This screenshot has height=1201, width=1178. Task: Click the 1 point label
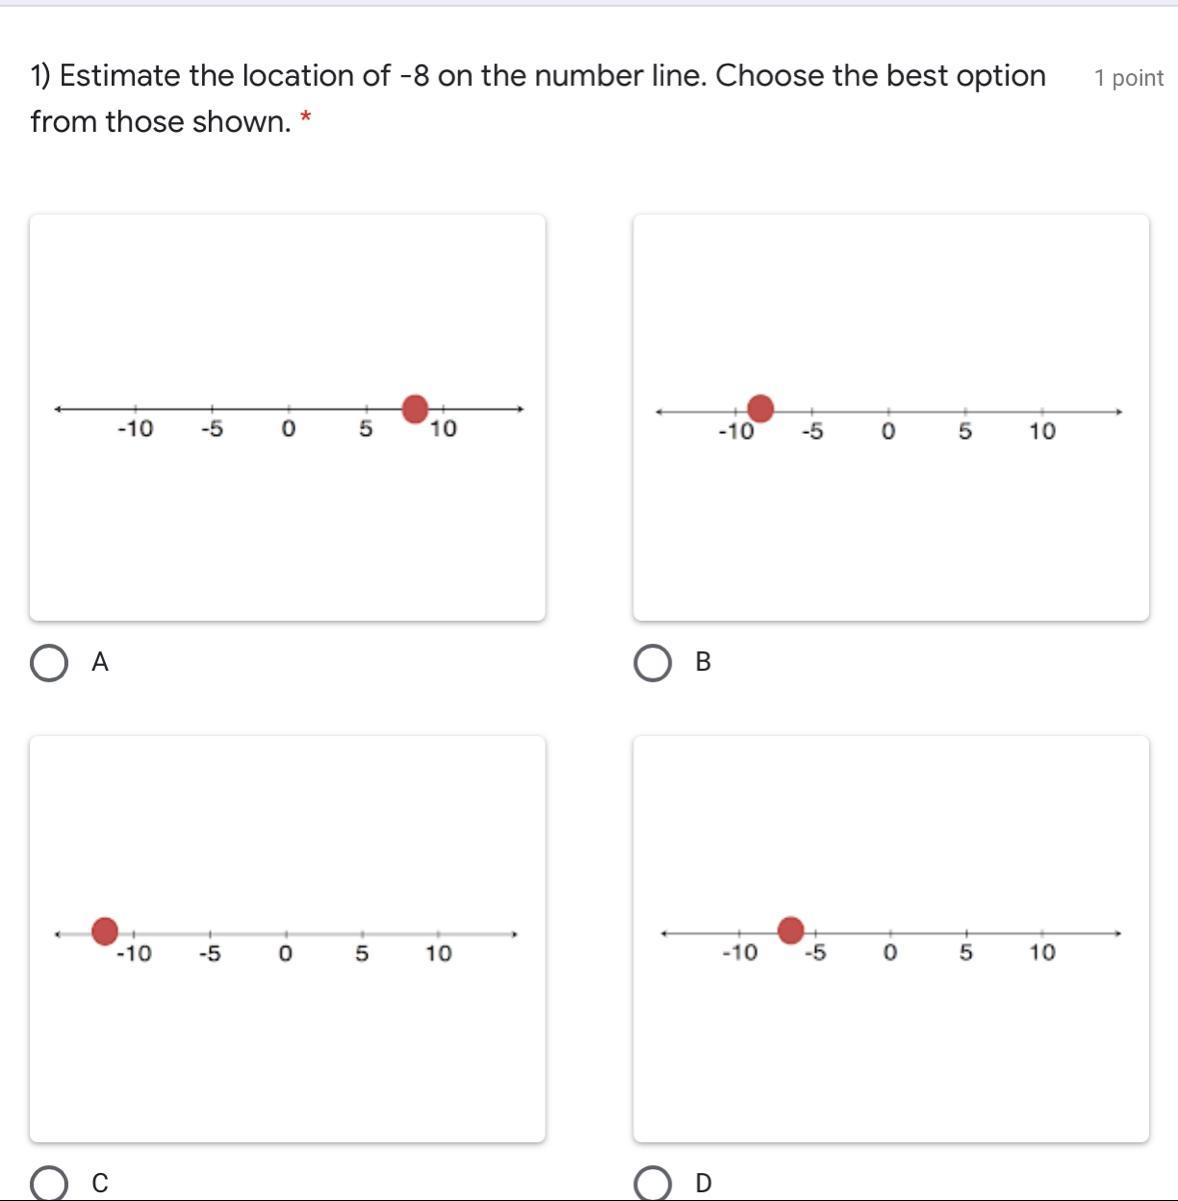pyautogui.click(x=1129, y=78)
